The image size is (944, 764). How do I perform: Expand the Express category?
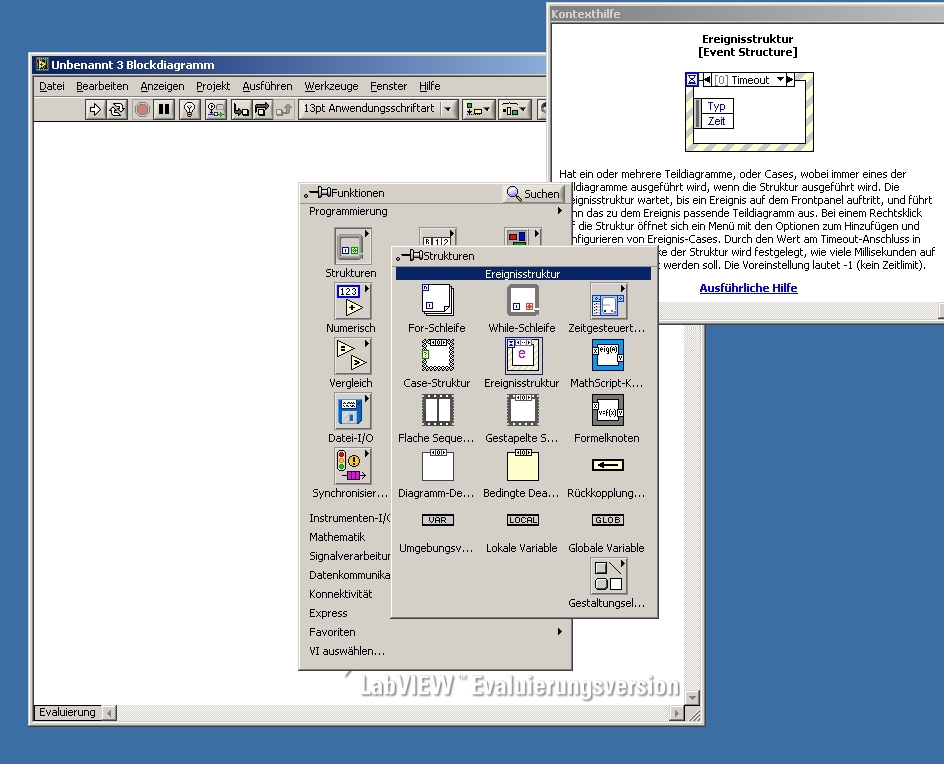coord(328,613)
